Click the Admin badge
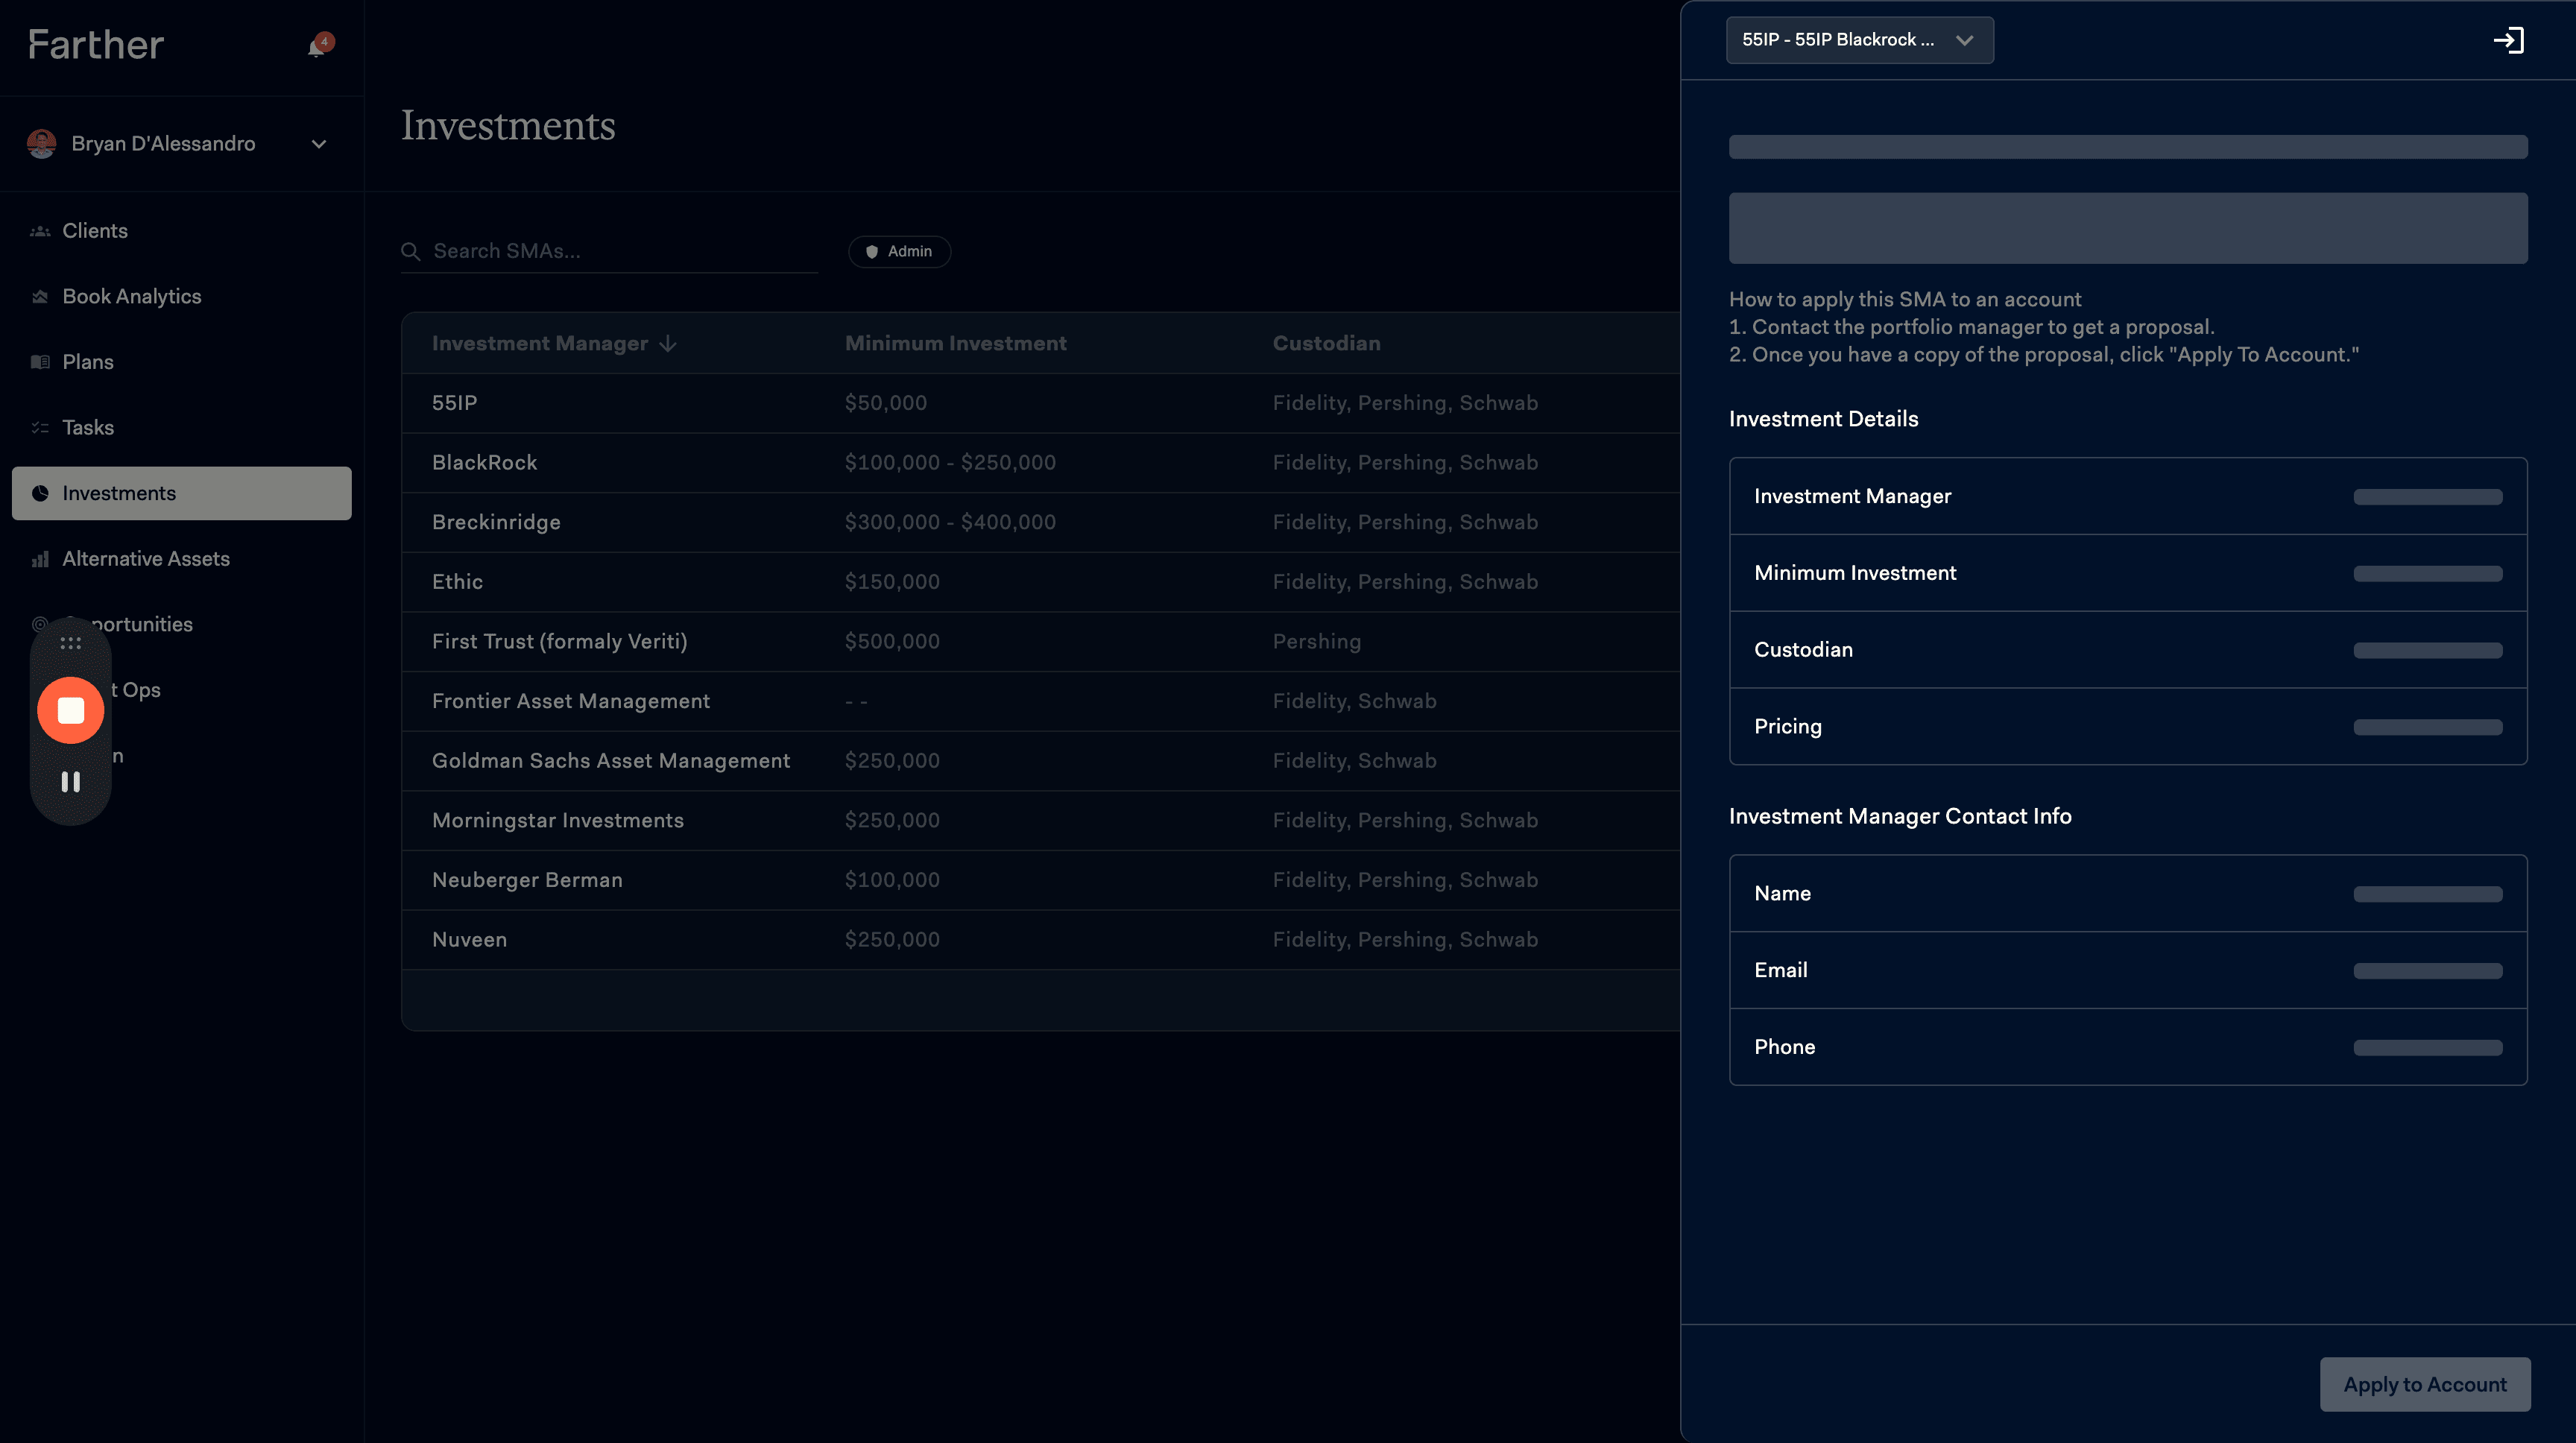 click(899, 251)
